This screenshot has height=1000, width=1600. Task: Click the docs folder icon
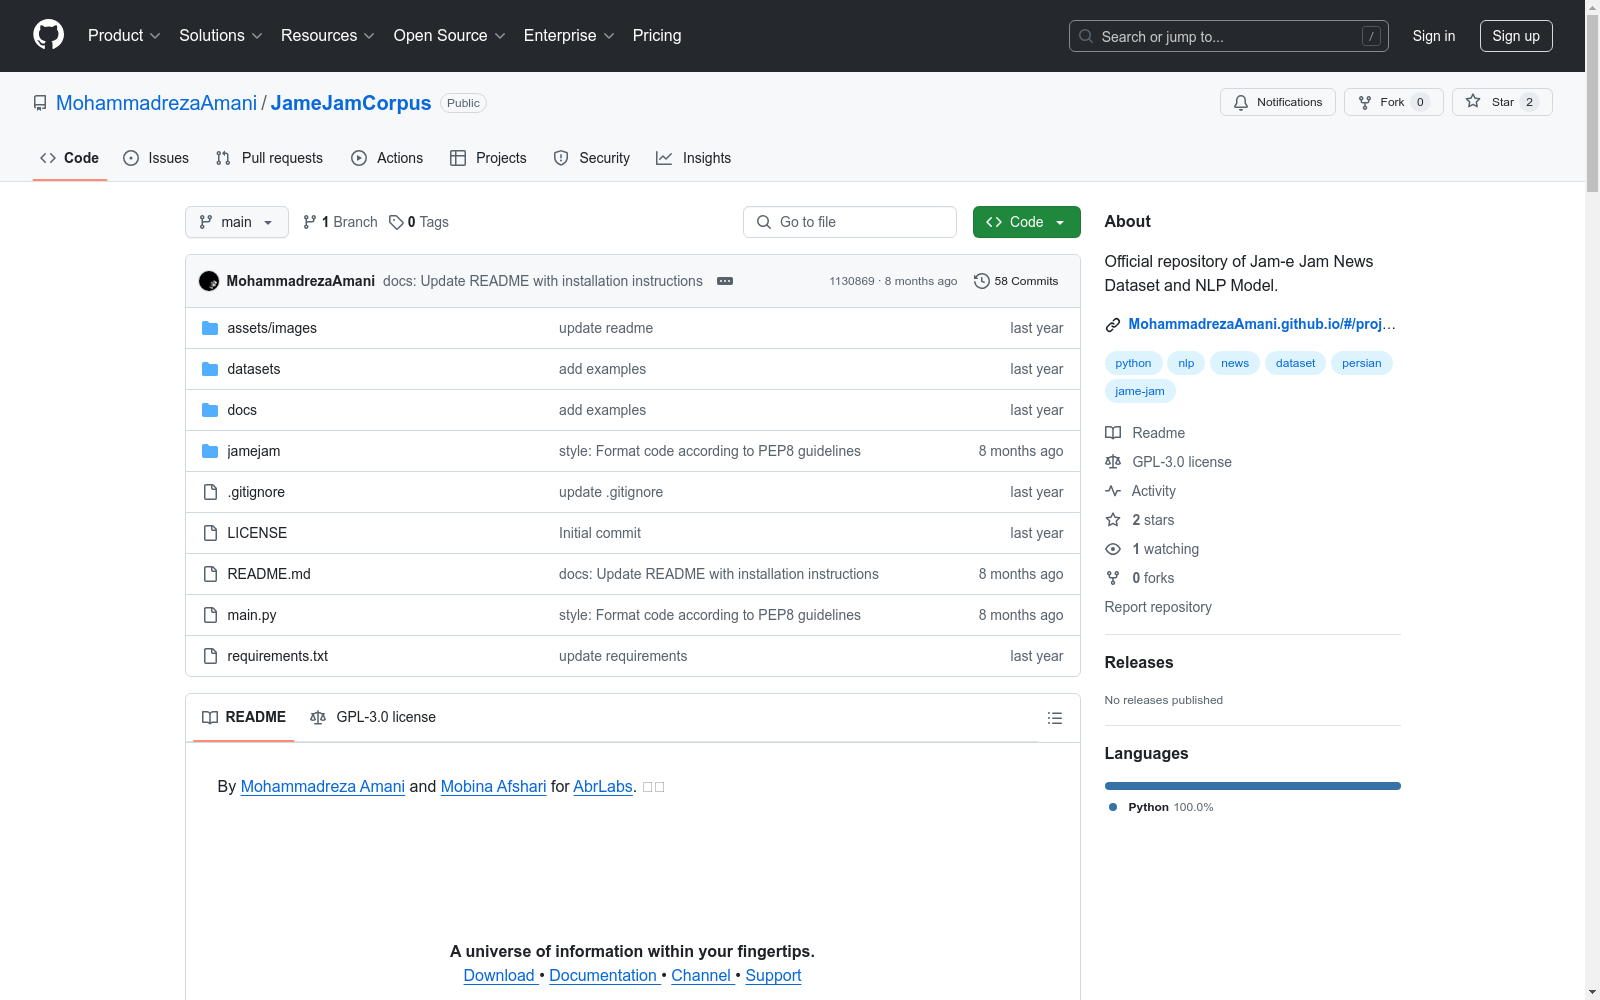coord(210,410)
